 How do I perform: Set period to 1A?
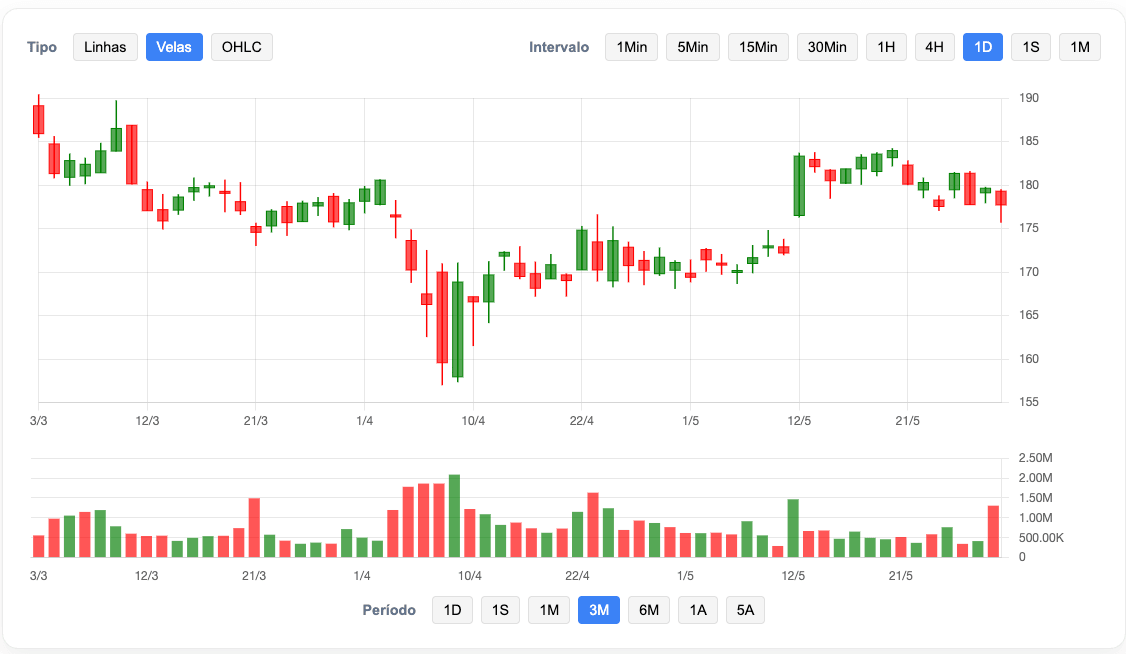coord(698,610)
